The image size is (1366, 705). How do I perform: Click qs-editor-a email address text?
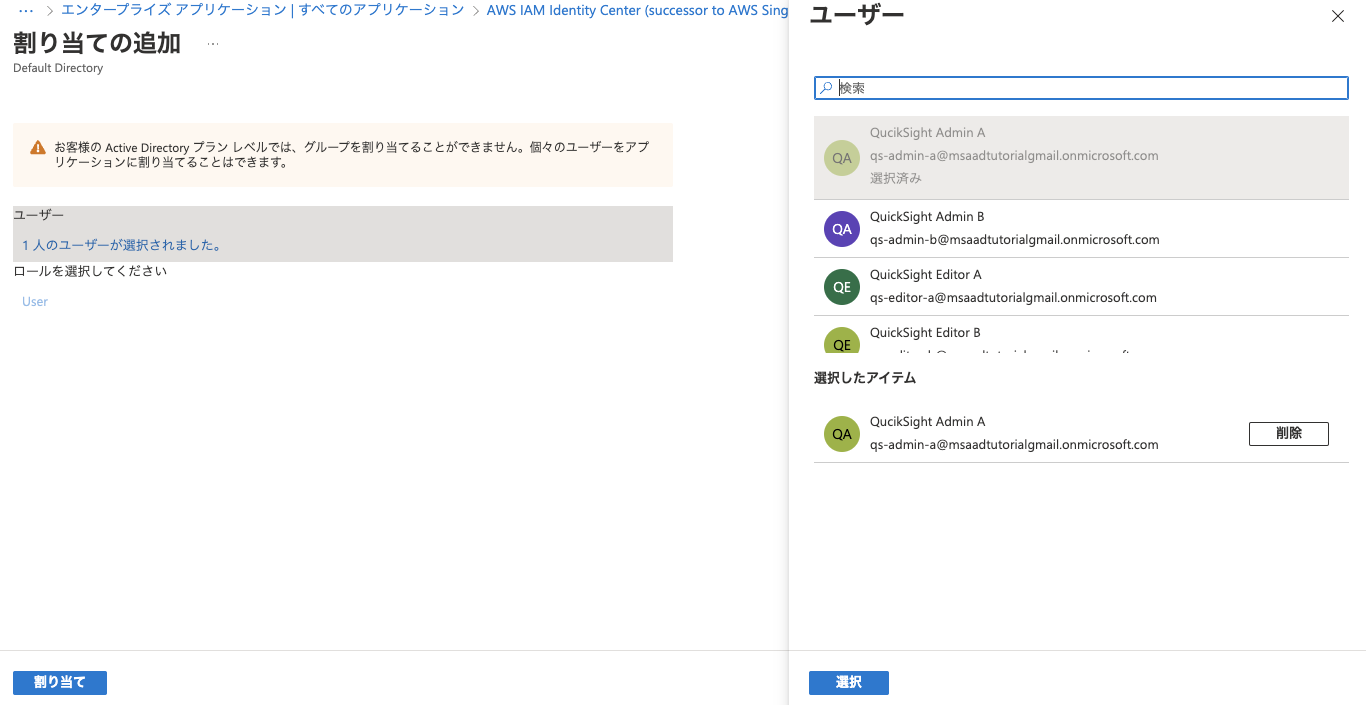click(x=1013, y=298)
